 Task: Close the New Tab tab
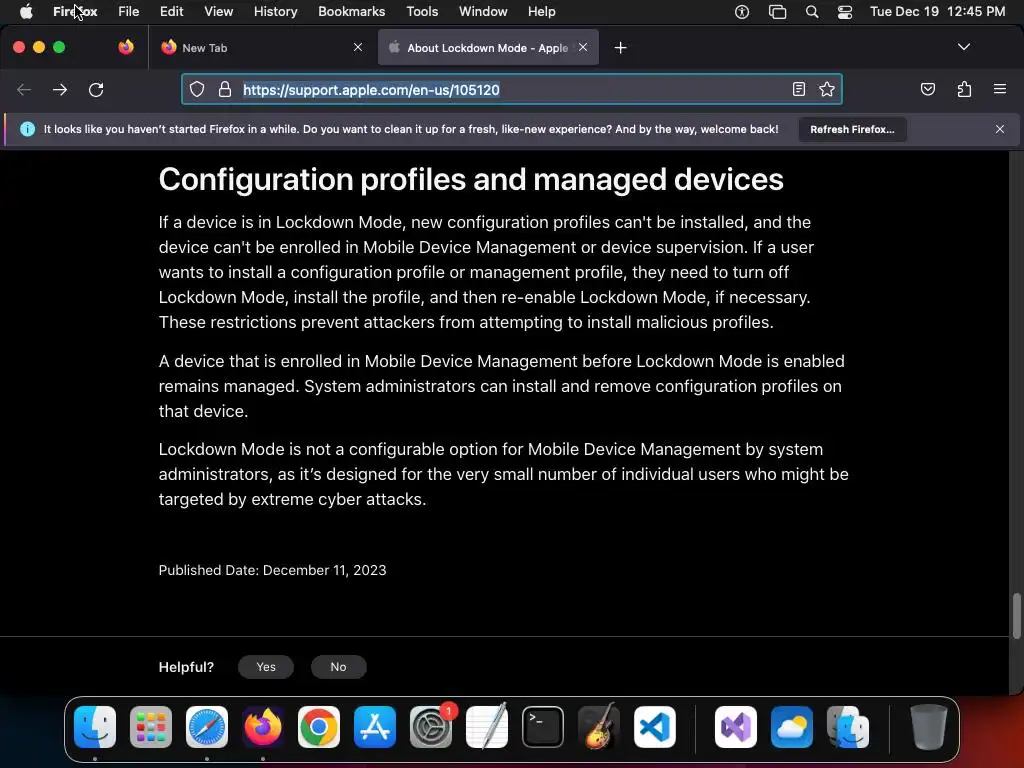(358, 47)
